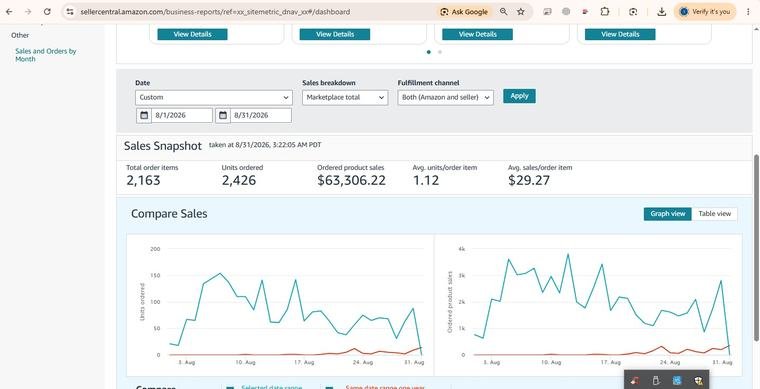Open the browser Downloads icon

pos(662,12)
